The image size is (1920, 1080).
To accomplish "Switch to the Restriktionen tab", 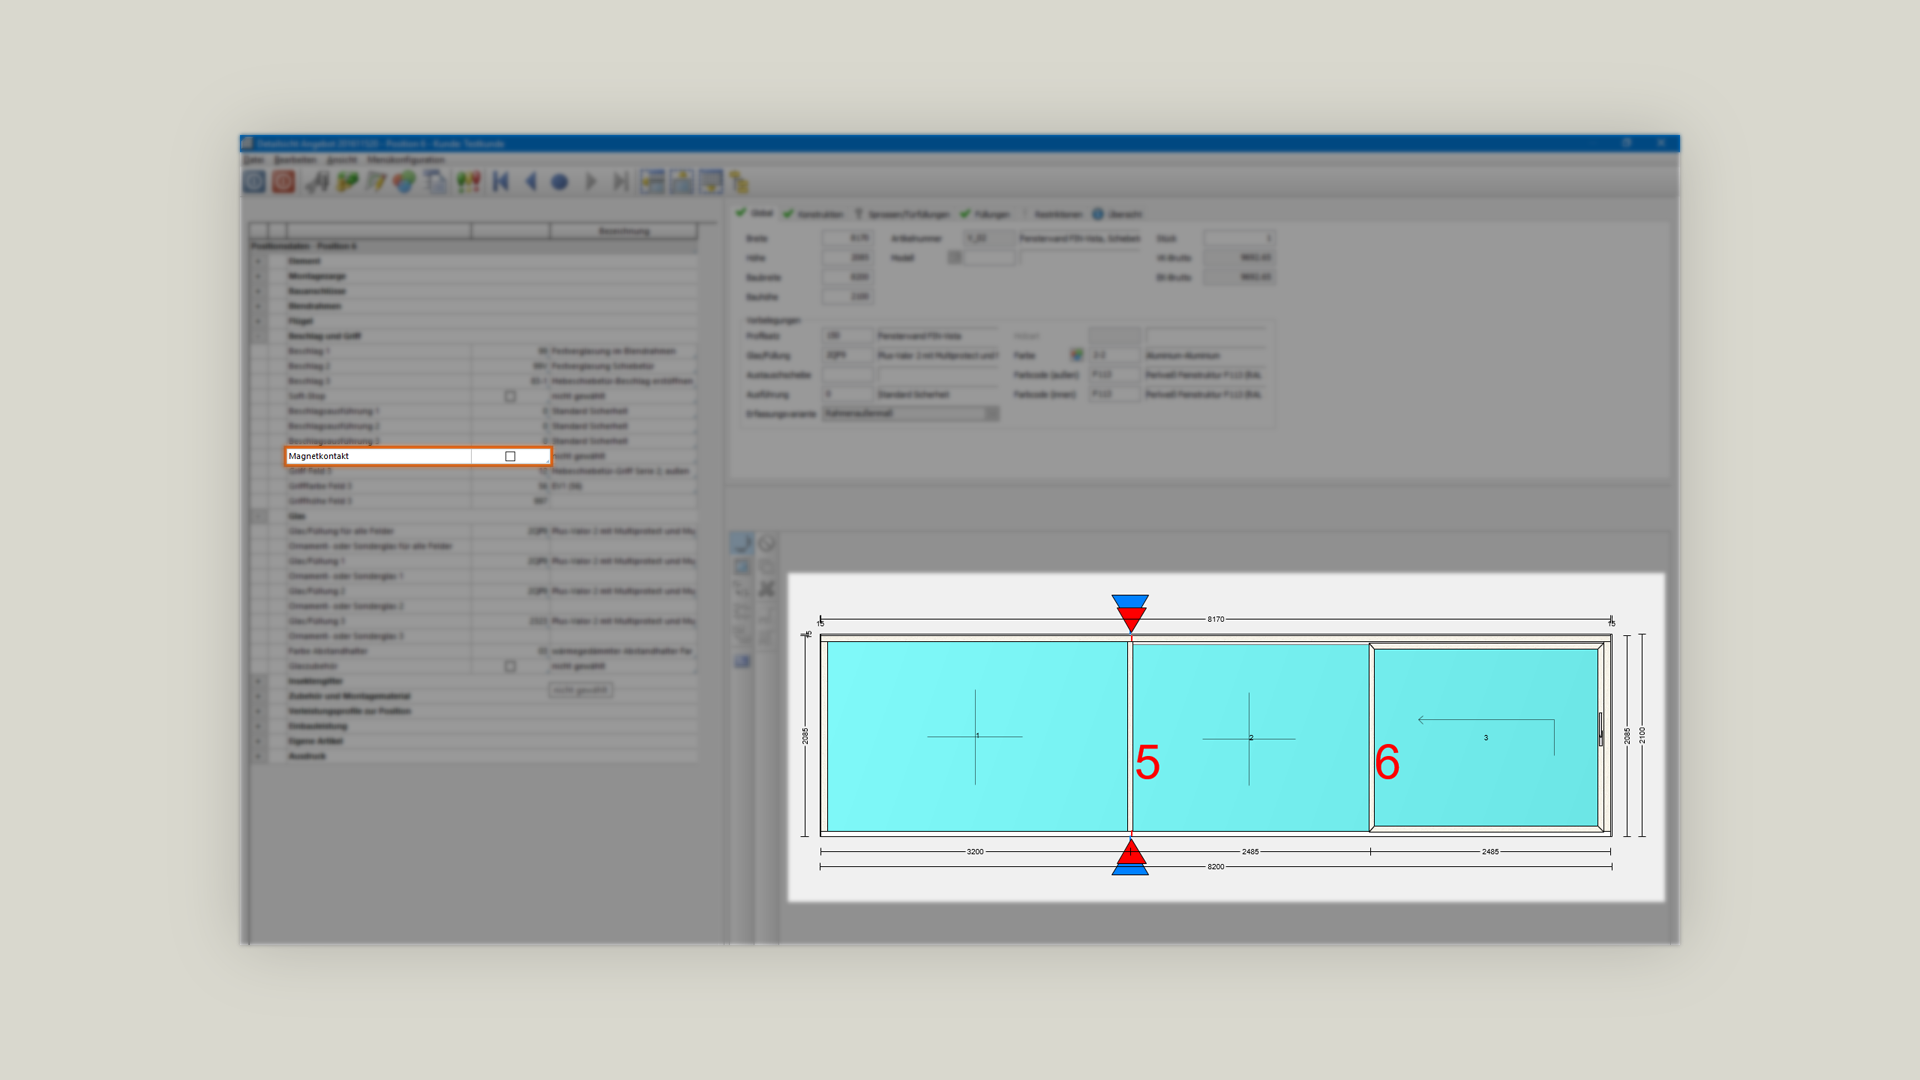I will [1052, 214].
